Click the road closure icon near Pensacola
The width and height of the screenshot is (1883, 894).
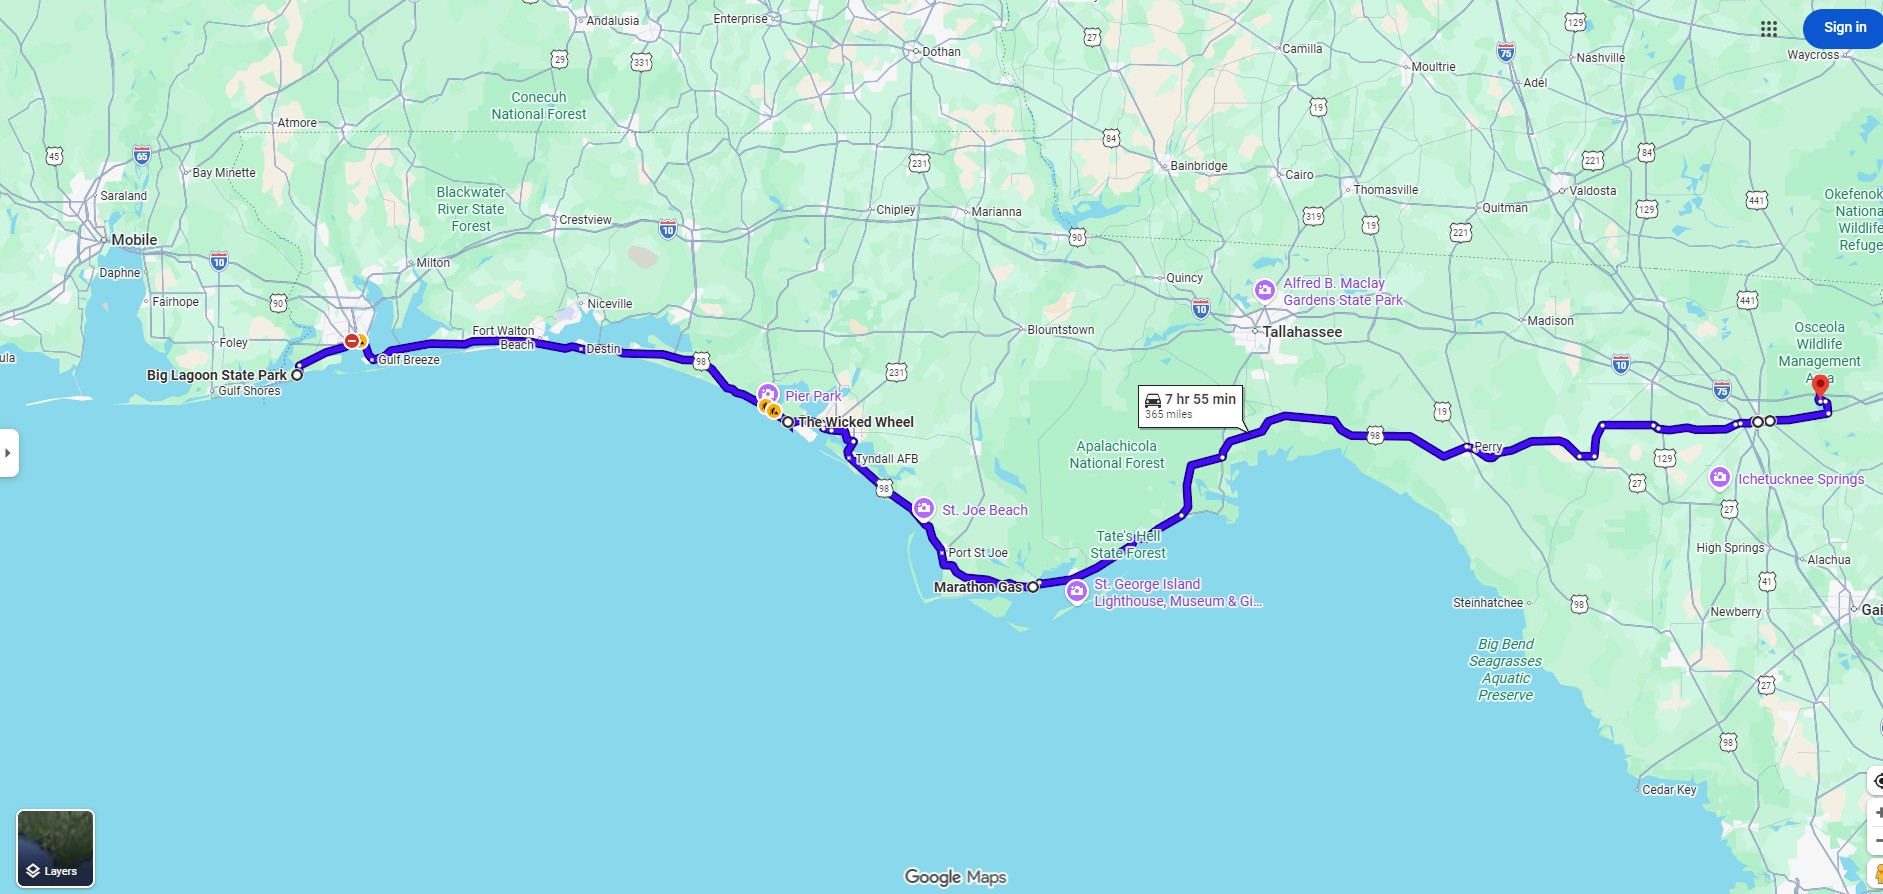[x=351, y=341]
